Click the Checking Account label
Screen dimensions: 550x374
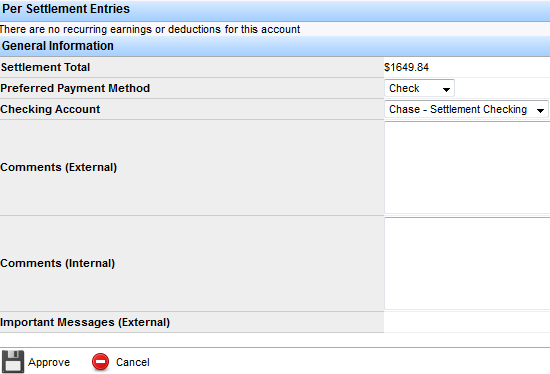click(x=50, y=109)
